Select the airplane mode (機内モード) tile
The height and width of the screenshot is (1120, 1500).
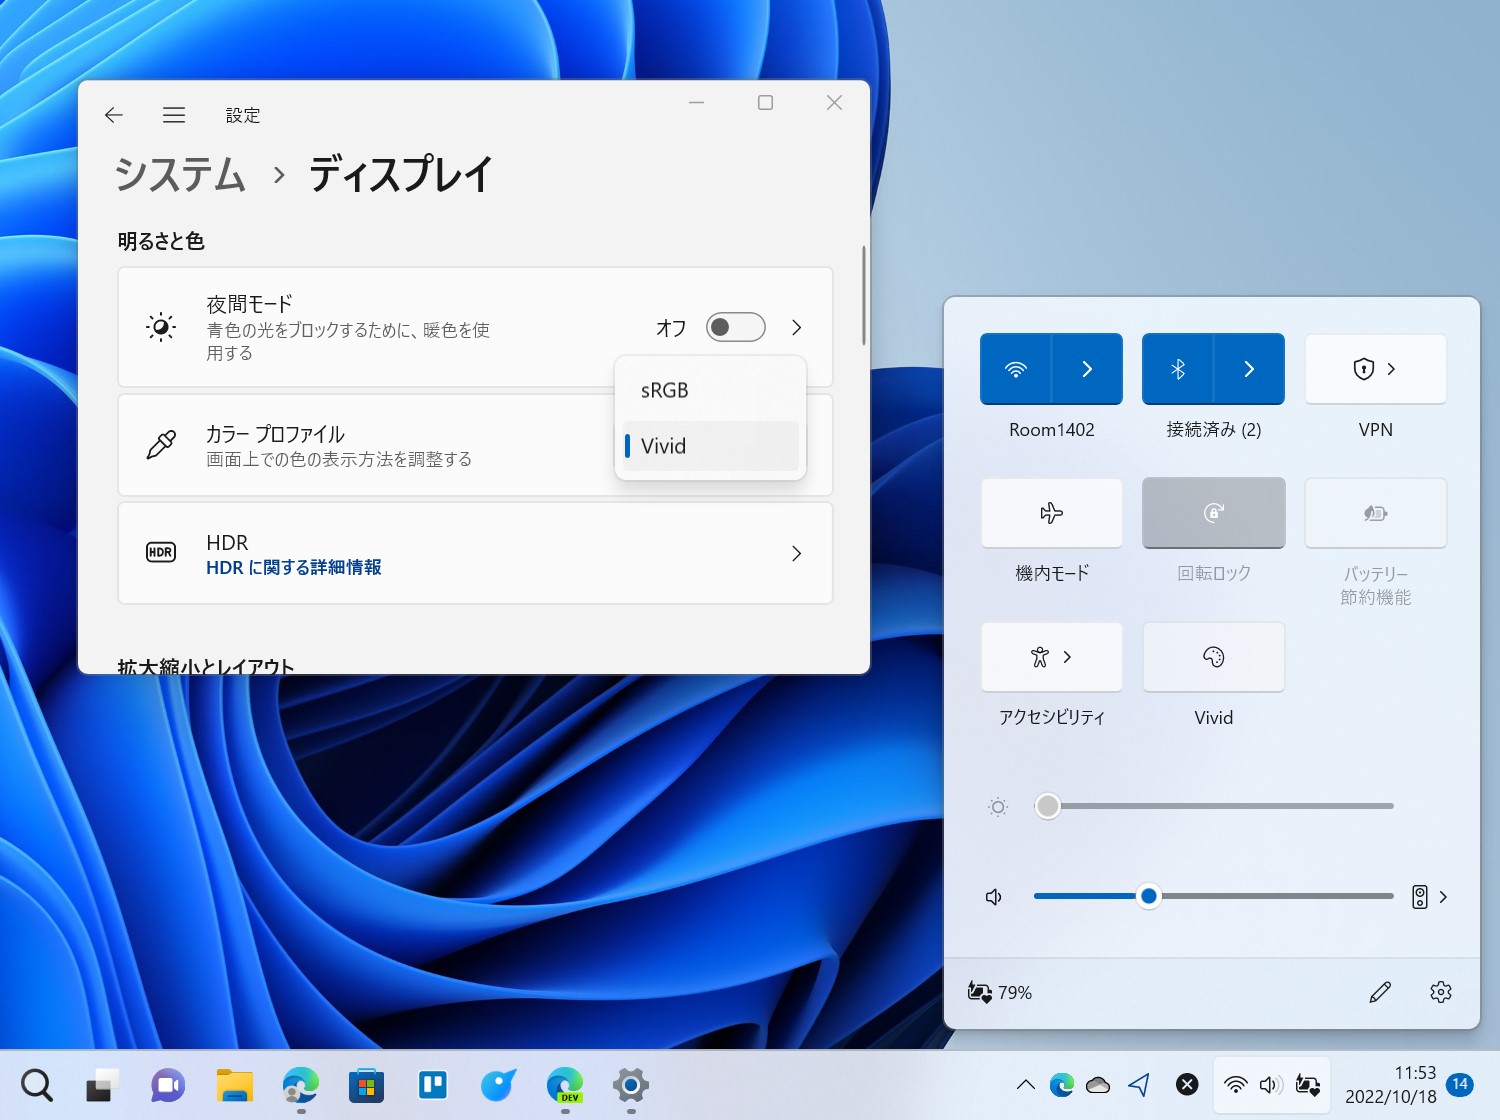pyautogui.click(x=1051, y=512)
